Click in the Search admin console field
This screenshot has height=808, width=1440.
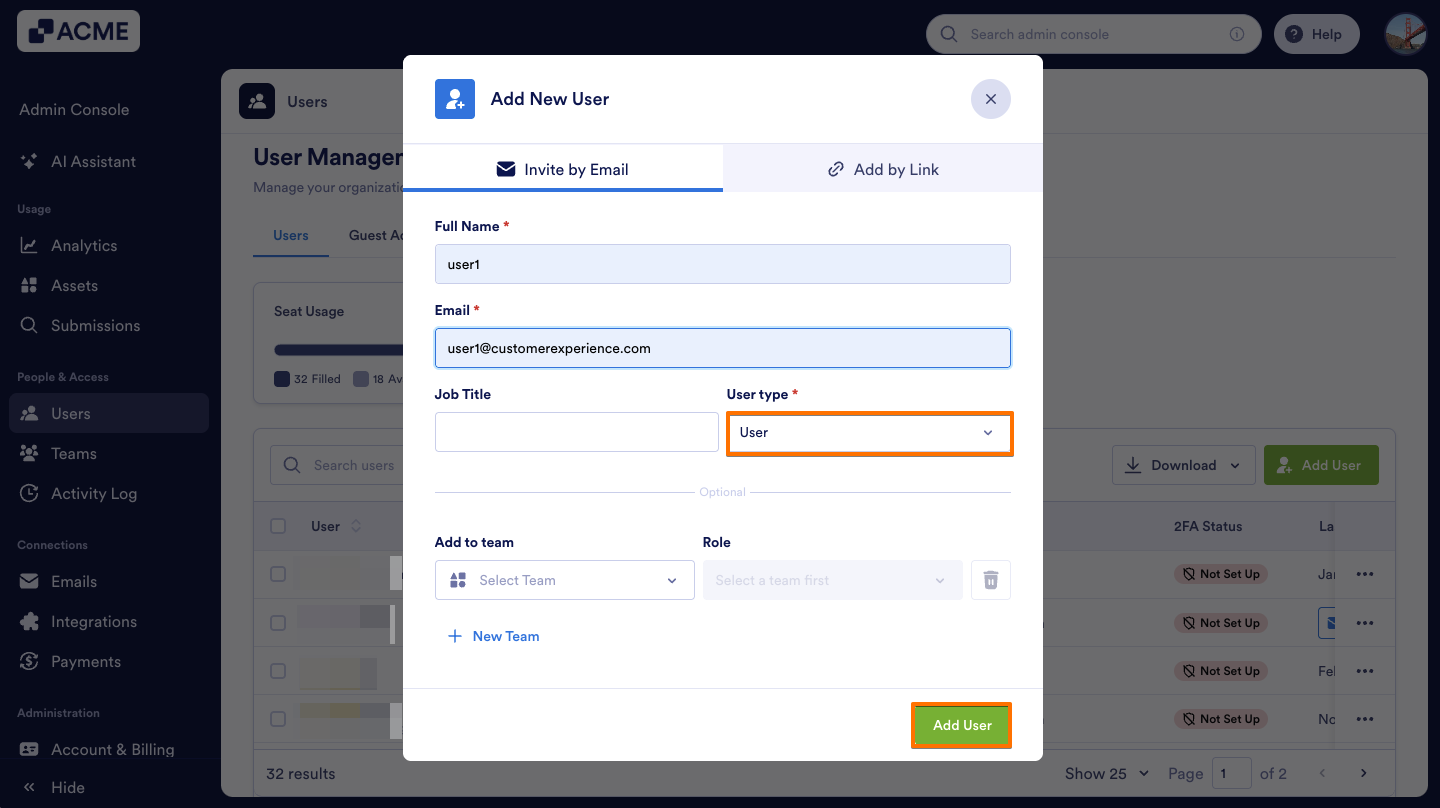1094,34
